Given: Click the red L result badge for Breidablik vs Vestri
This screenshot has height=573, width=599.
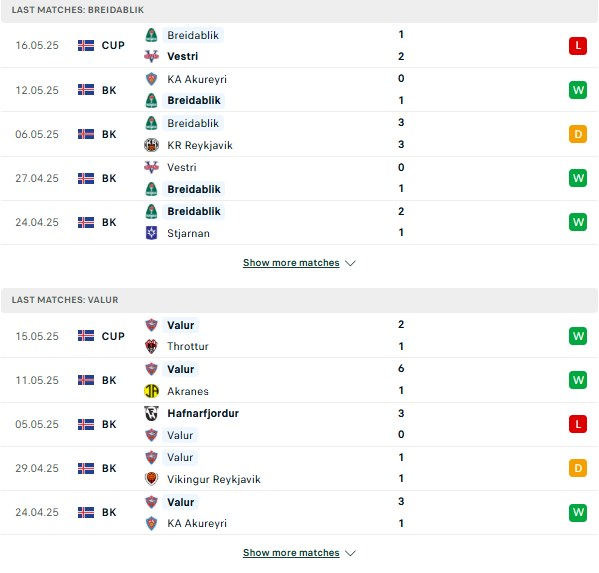Looking at the screenshot, I should pyautogui.click(x=578, y=46).
